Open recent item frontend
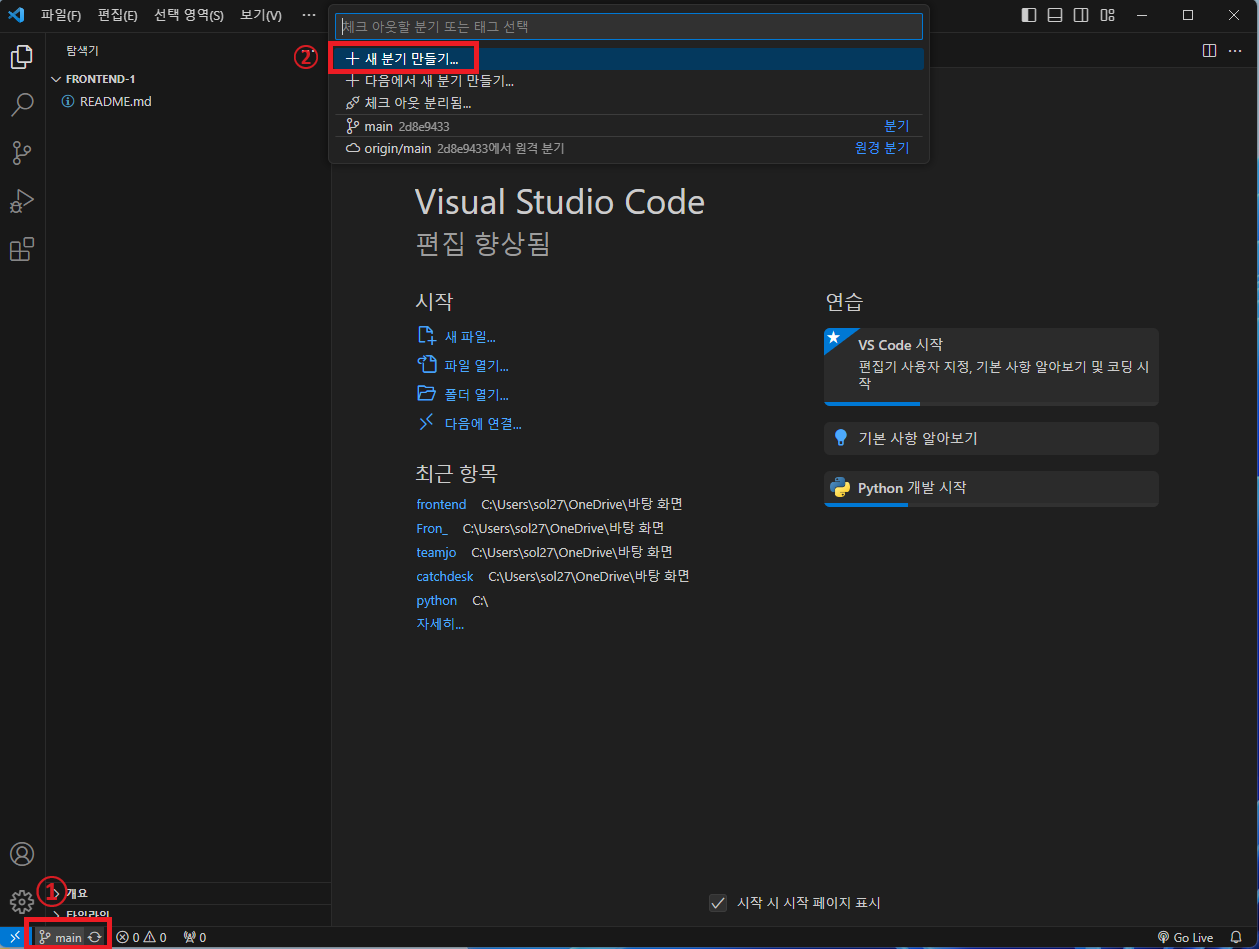This screenshot has height=949, width=1259. (x=441, y=504)
